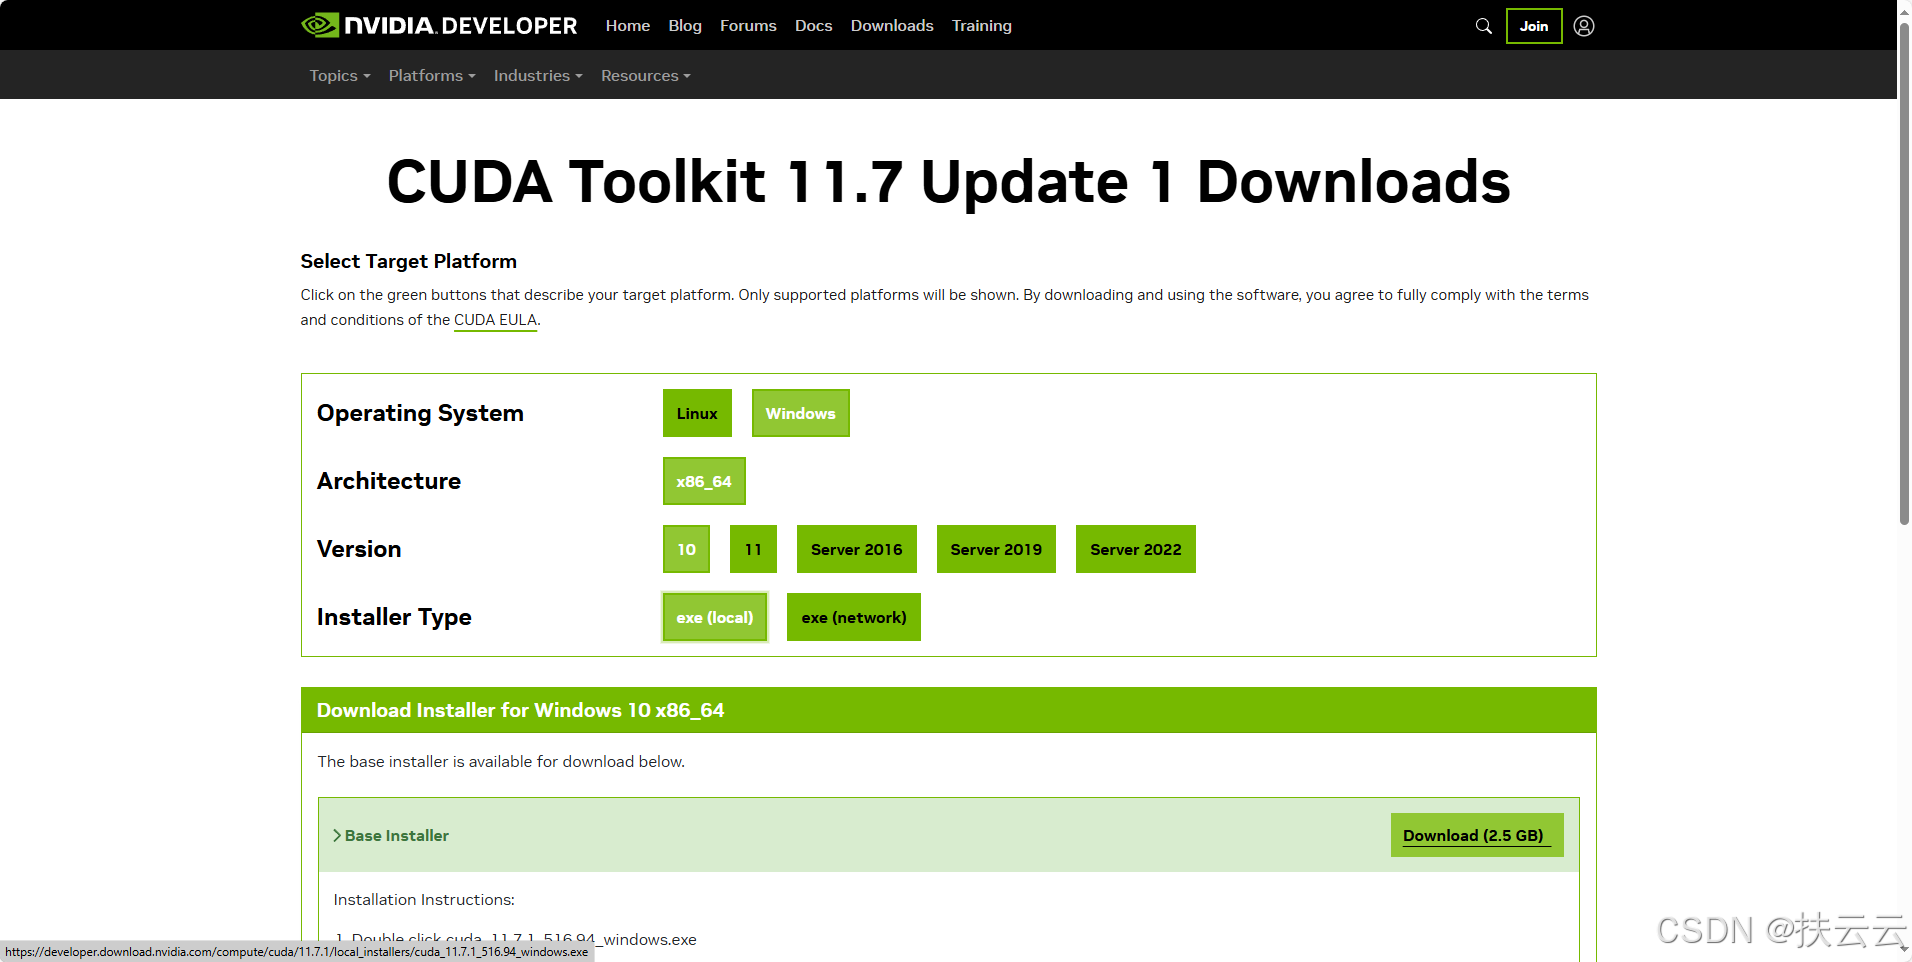The height and width of the screenshot is (962, 1912).
Task: Choose exe (network) installer type
Action: [854, 617]
